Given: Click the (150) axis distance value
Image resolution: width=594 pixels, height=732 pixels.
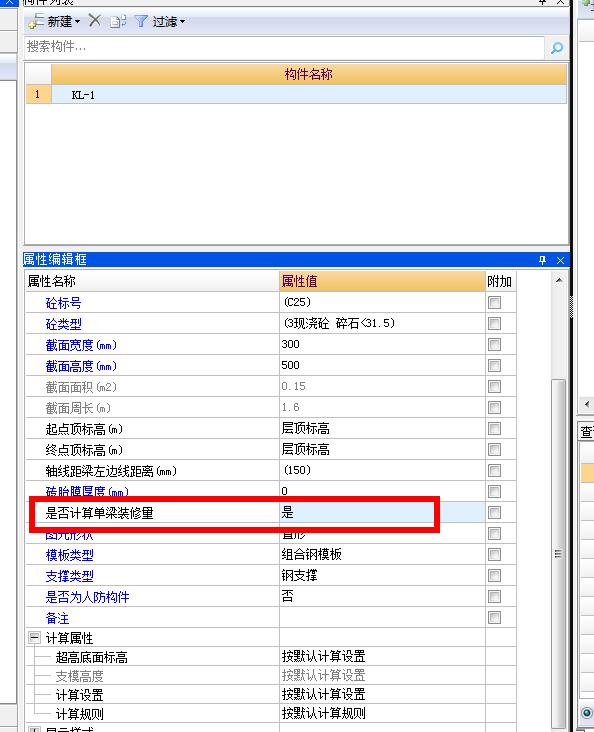Looking at the screenshot, I should (x=382, y=471).
